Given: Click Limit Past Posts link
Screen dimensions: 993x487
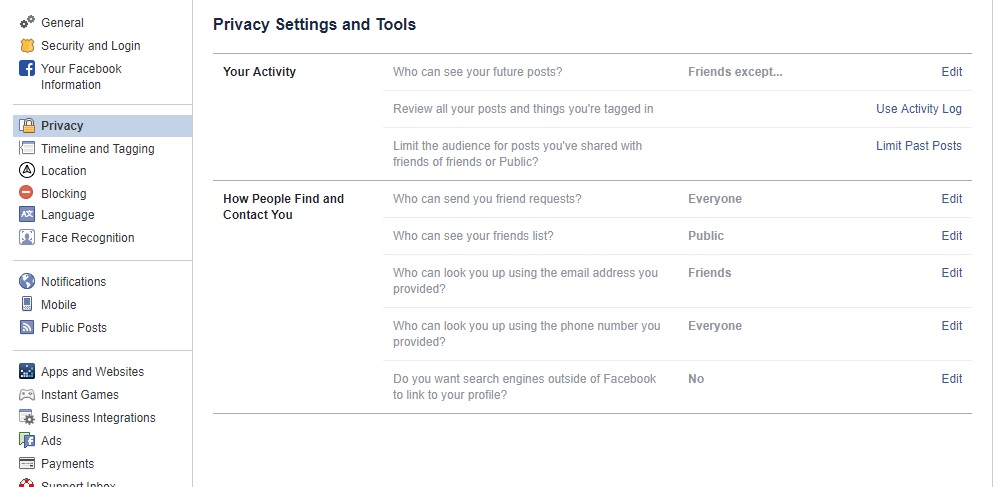Looking at the screenshot, I should 918,146.
